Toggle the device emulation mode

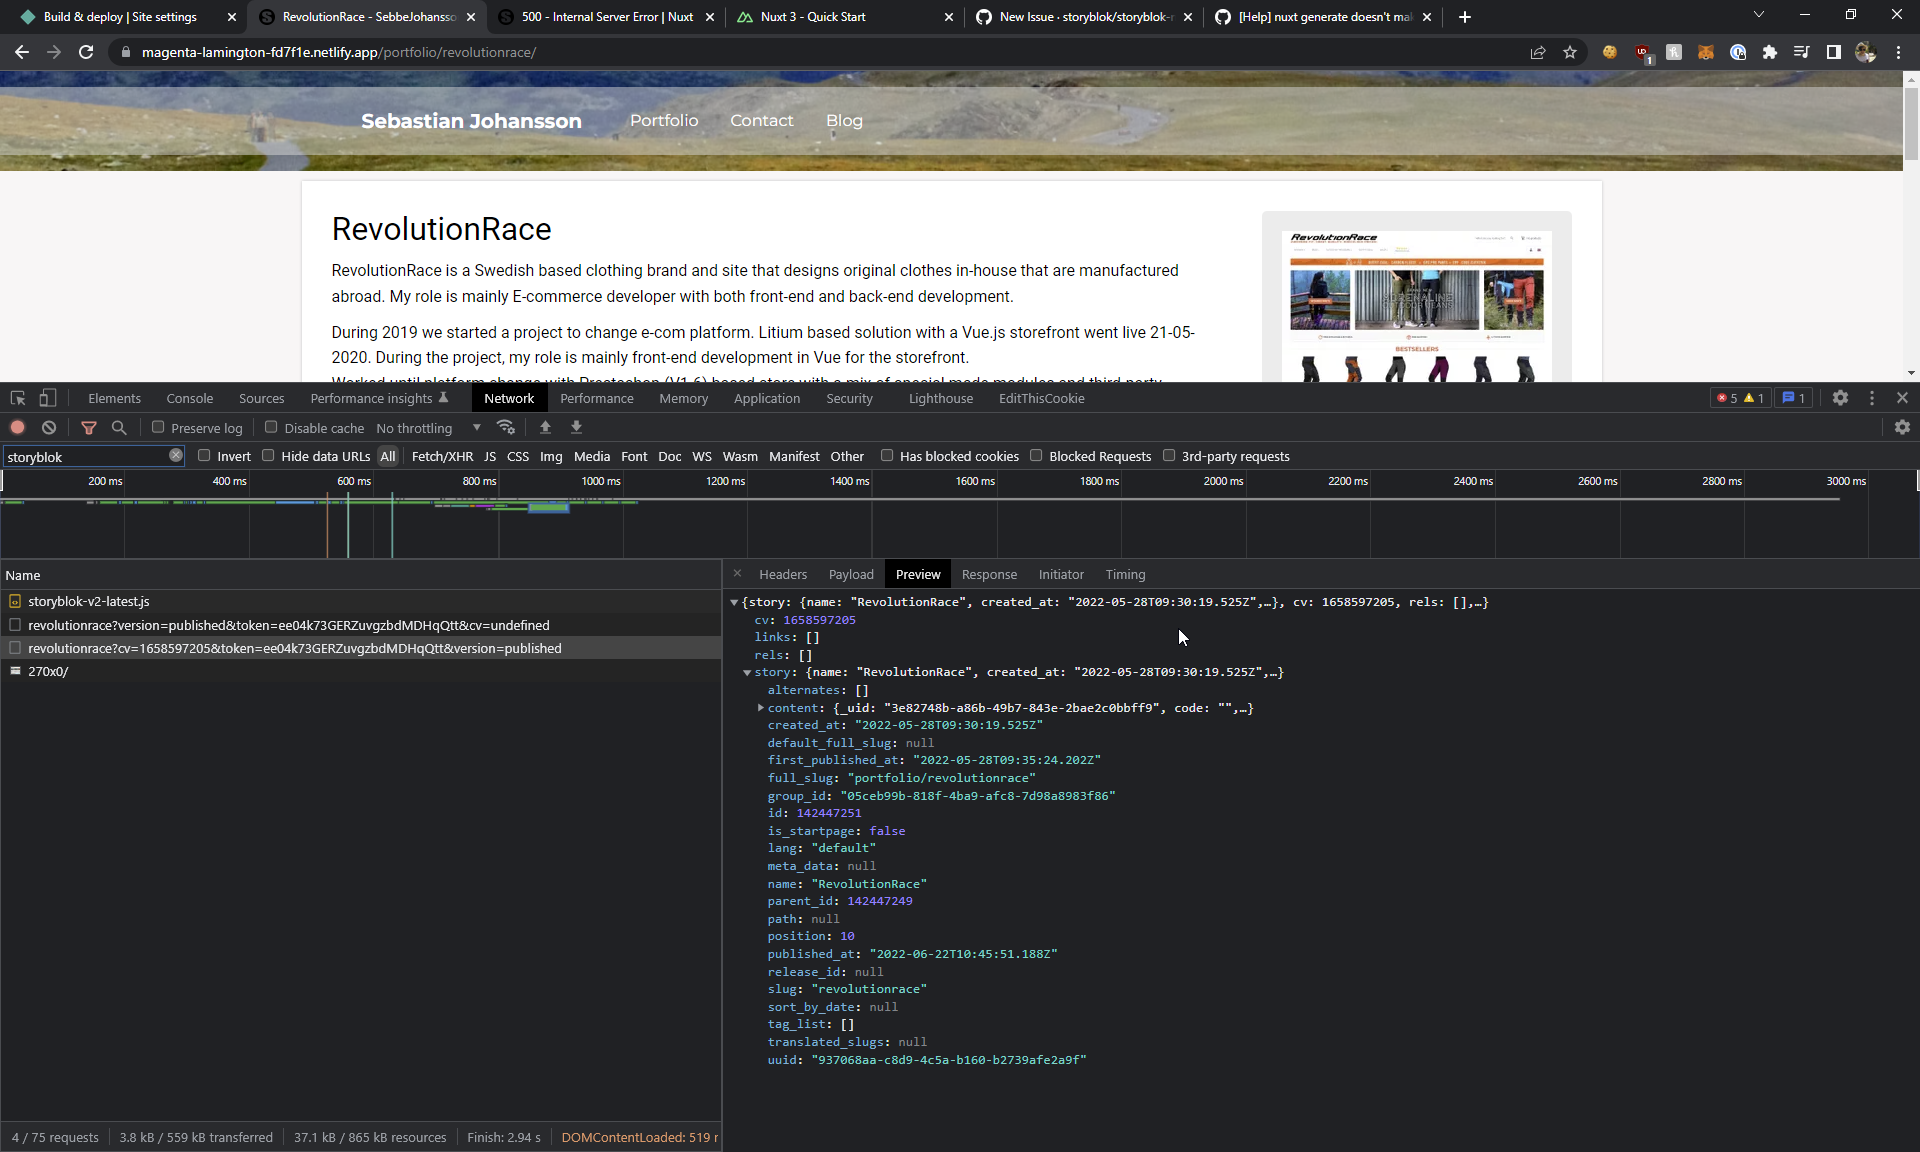46,398
